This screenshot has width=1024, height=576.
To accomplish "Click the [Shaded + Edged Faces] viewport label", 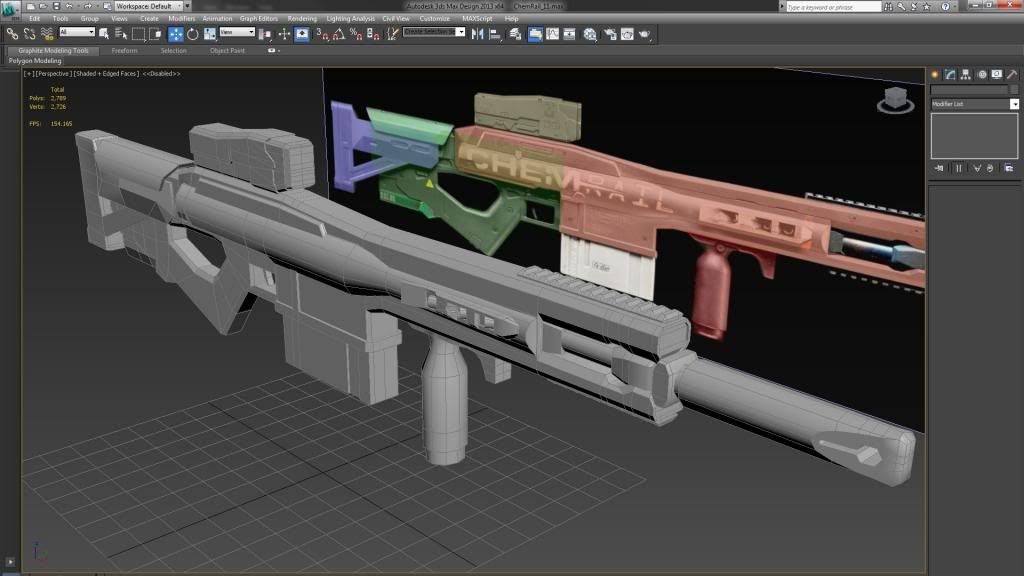I will click(x=106, y=74).
